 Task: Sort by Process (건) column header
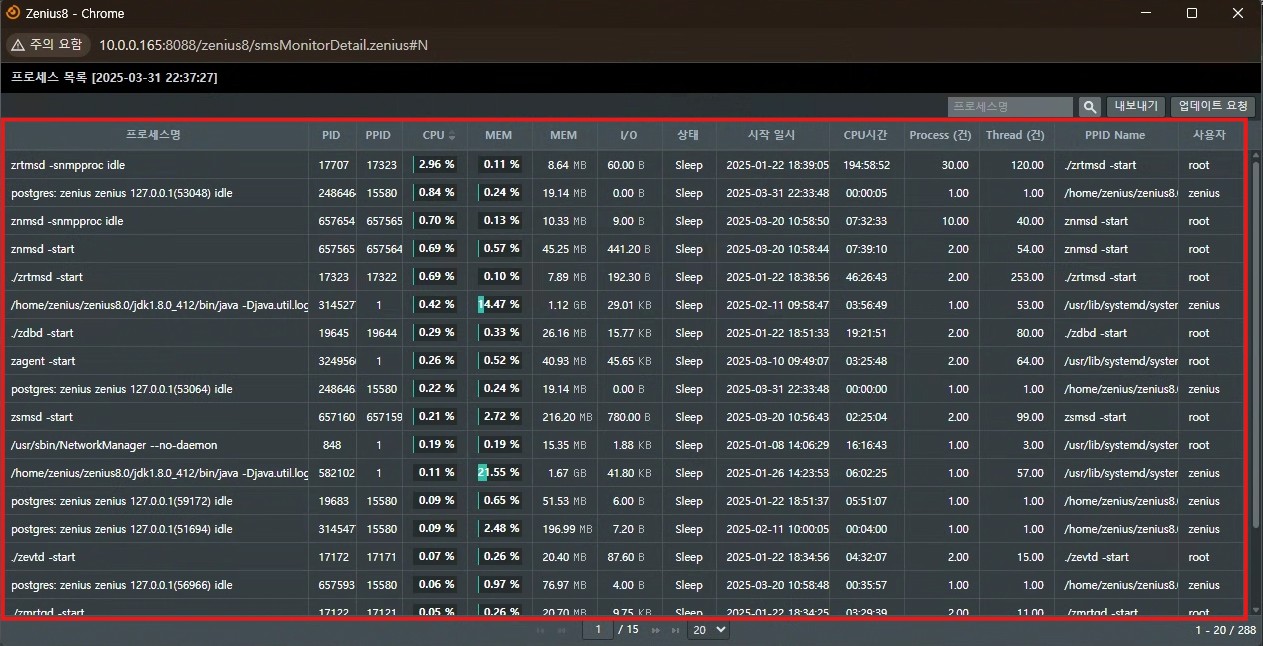click(940, 135)
